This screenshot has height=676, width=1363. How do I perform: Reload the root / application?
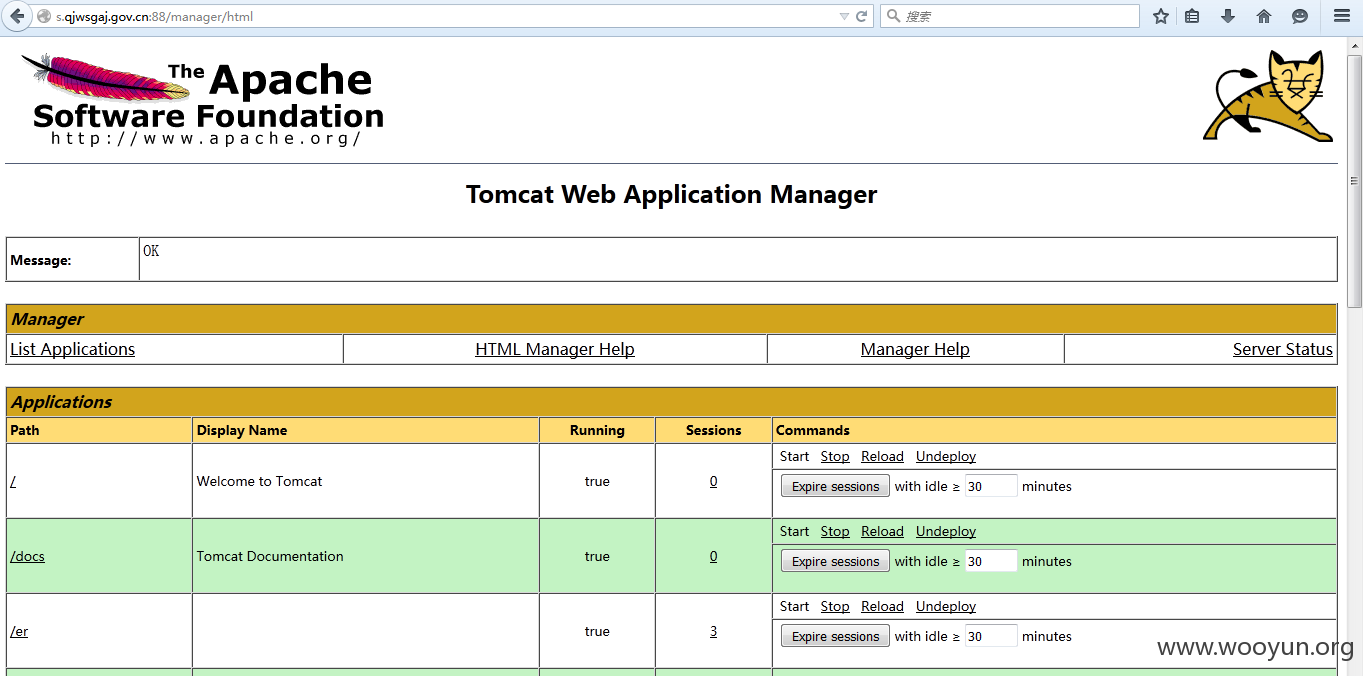882,456
